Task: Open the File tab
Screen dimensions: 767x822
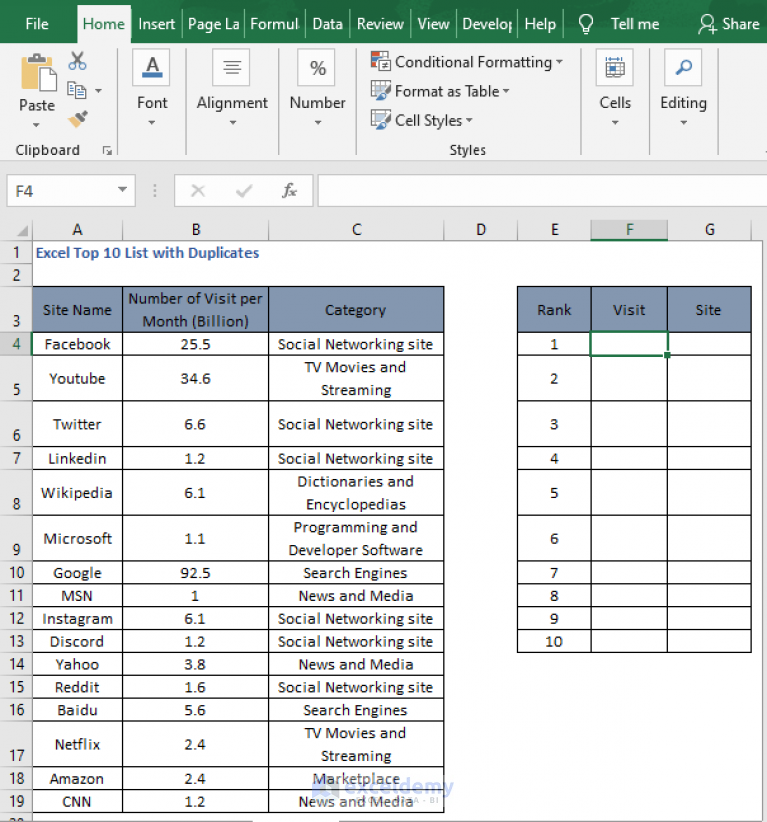Action: [x=37, y=24]
